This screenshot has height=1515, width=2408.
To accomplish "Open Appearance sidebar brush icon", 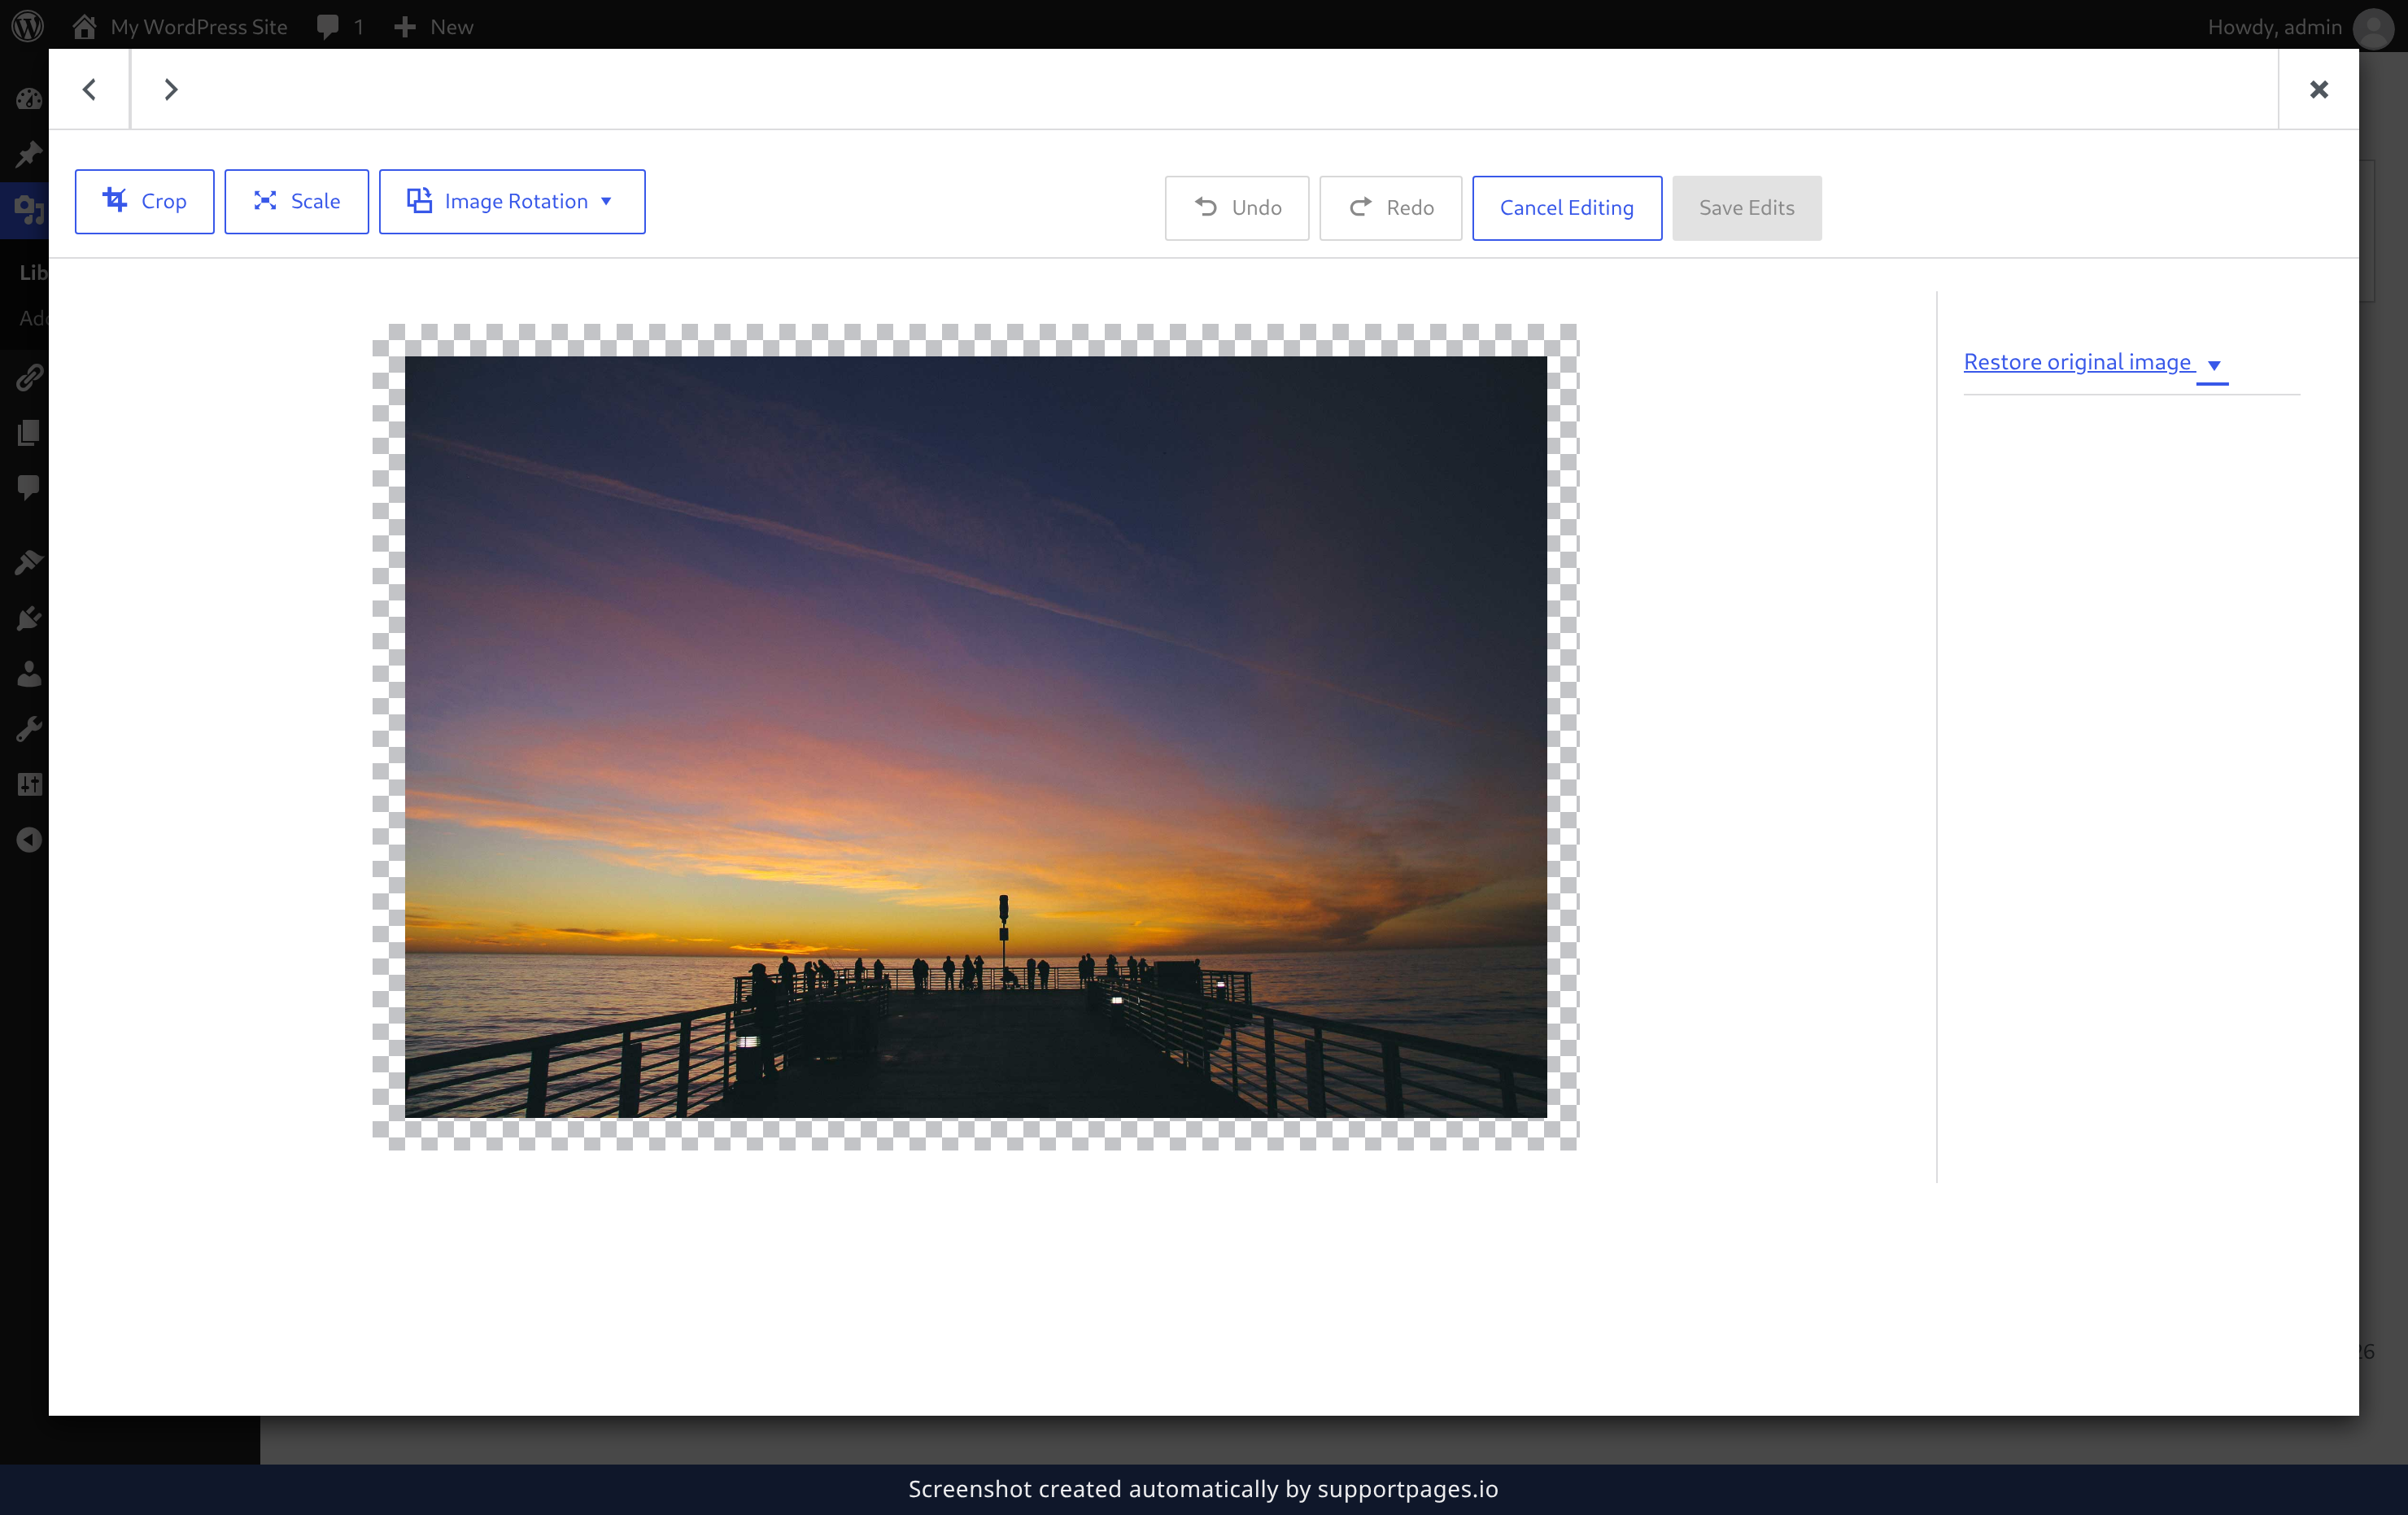I will tap(29, 562).
